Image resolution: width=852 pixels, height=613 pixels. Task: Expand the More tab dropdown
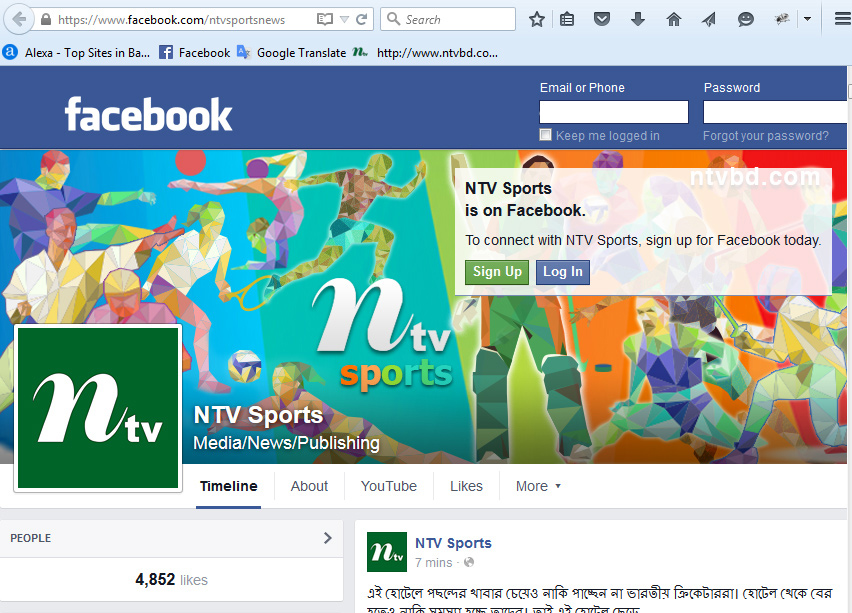[x=538, y=486]
